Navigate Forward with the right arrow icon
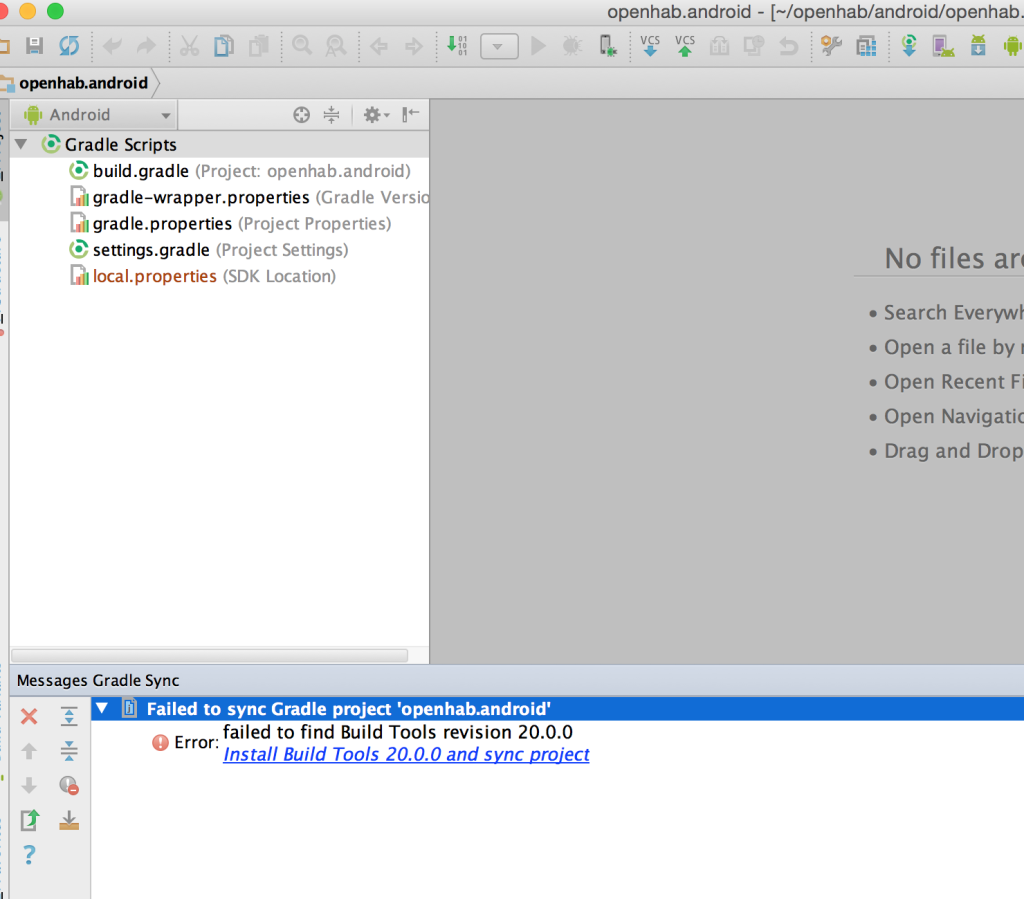This screenshot has height=899, width=1024. click(413, 46)
